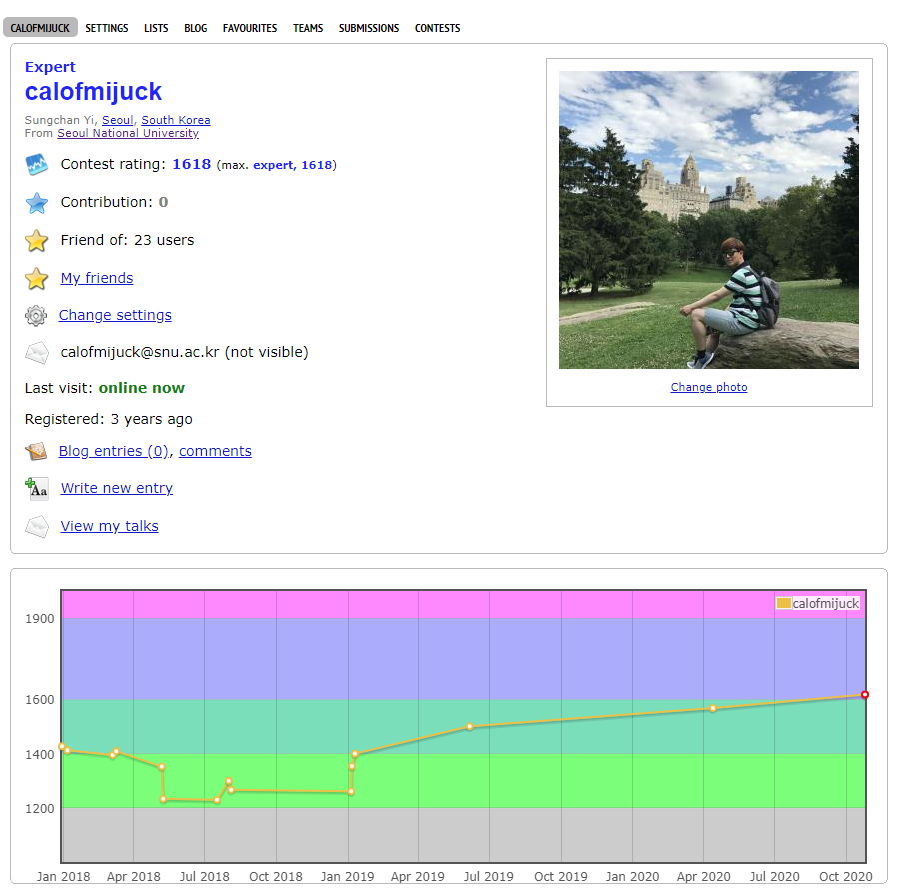Click the Aa write entry icon
Screen dimensions: 897x896
click(x=37, y=489)
